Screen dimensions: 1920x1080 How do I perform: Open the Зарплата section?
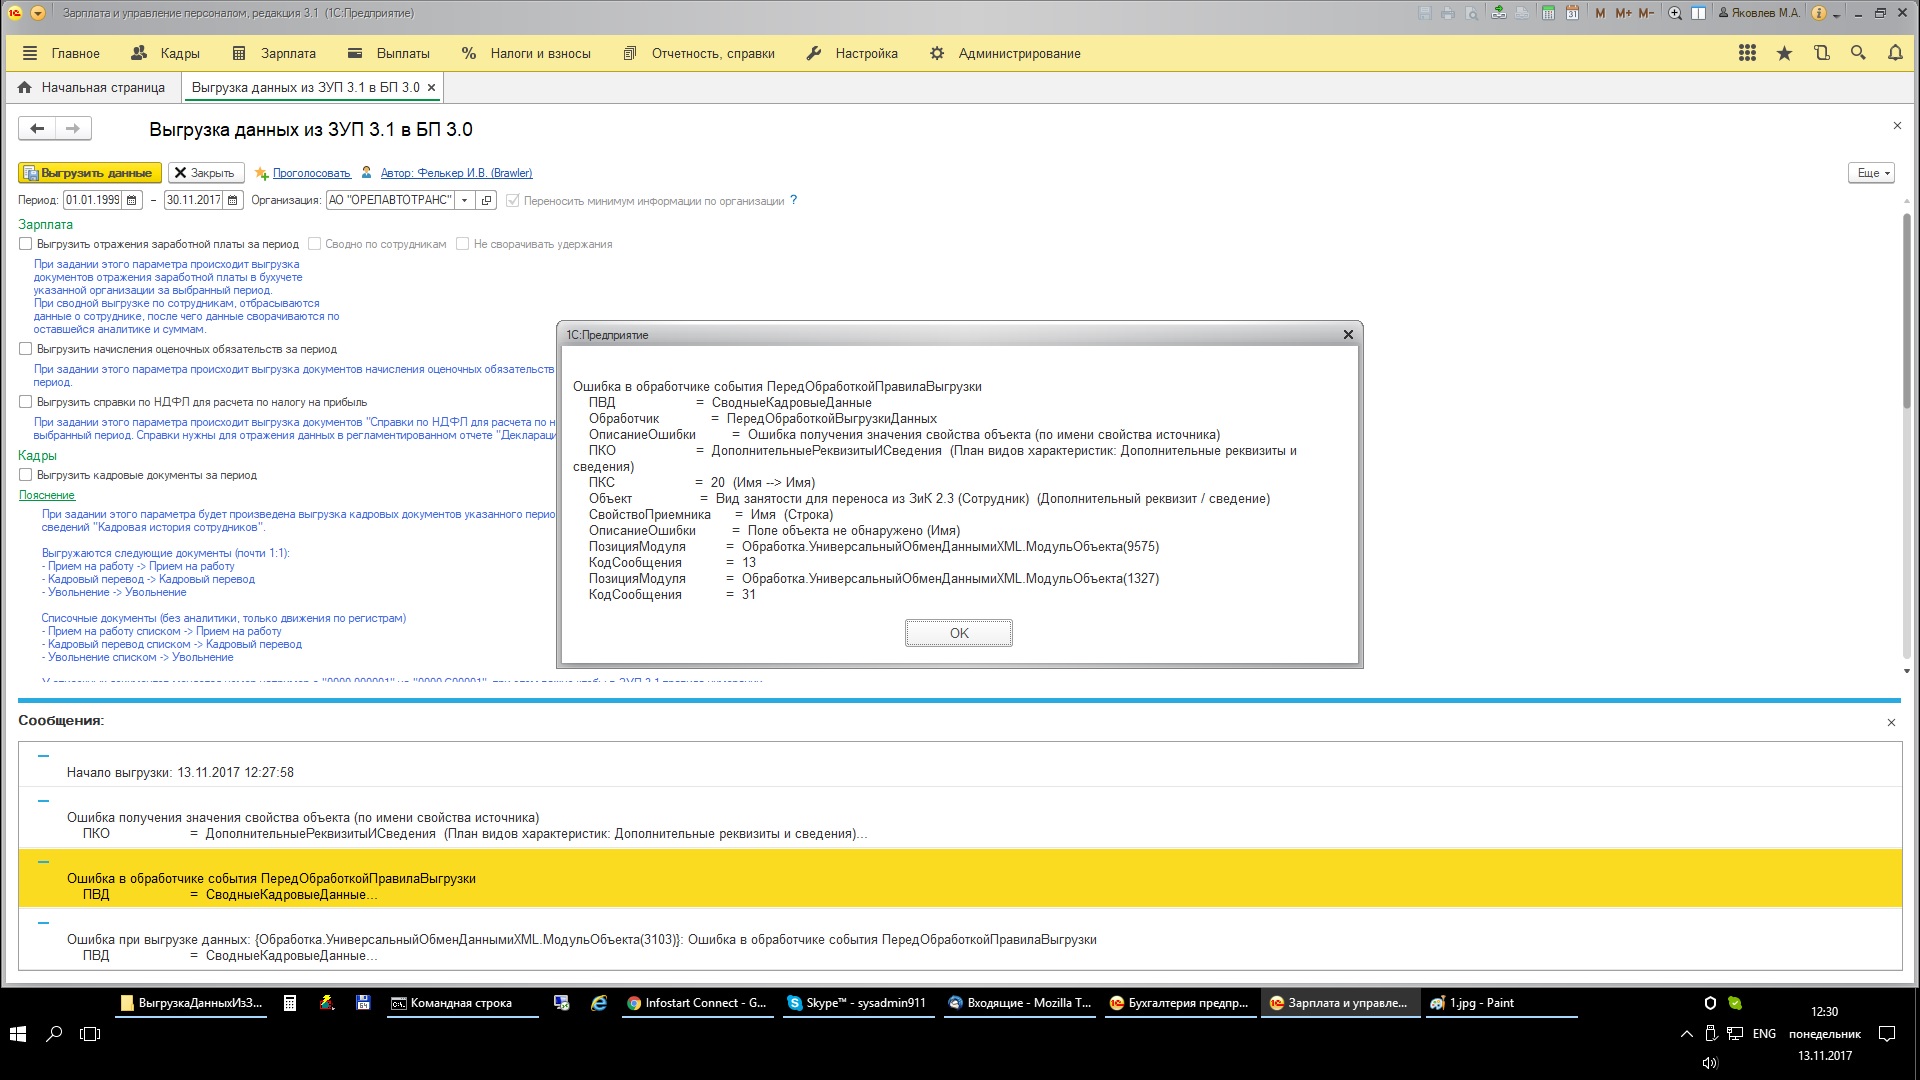(274, 53)
